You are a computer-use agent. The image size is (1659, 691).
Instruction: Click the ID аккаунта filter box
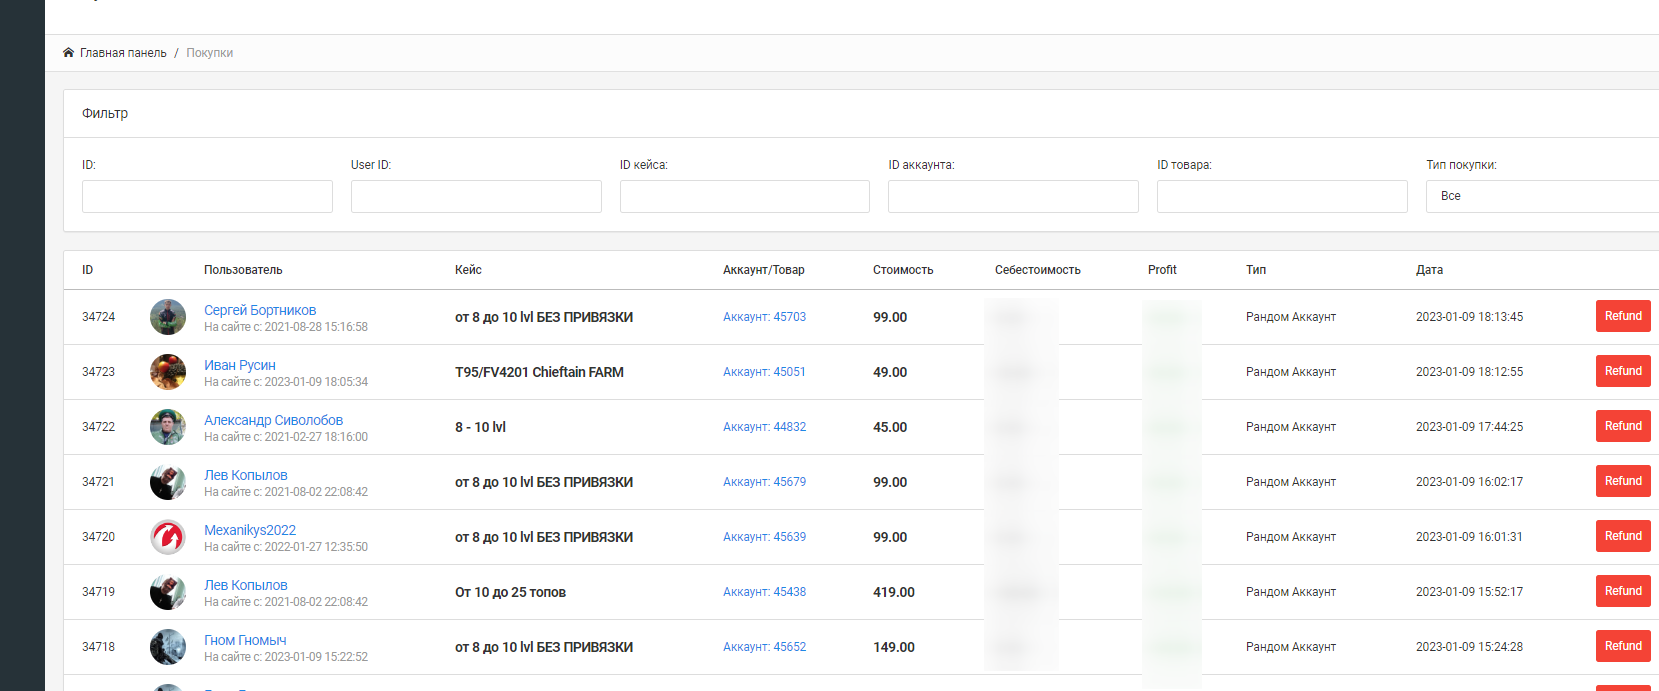click(1013, 196)
